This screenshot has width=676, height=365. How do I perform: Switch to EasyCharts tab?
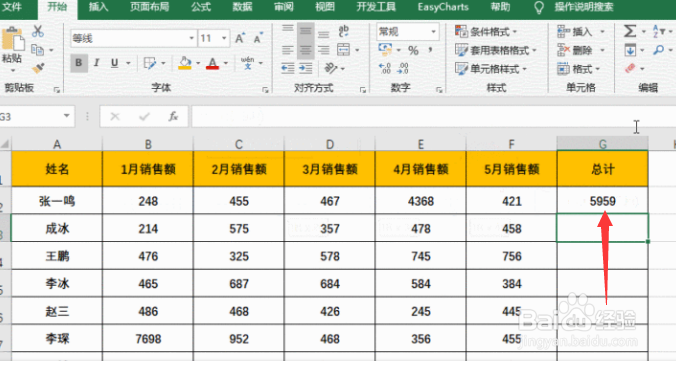[443, 7]
